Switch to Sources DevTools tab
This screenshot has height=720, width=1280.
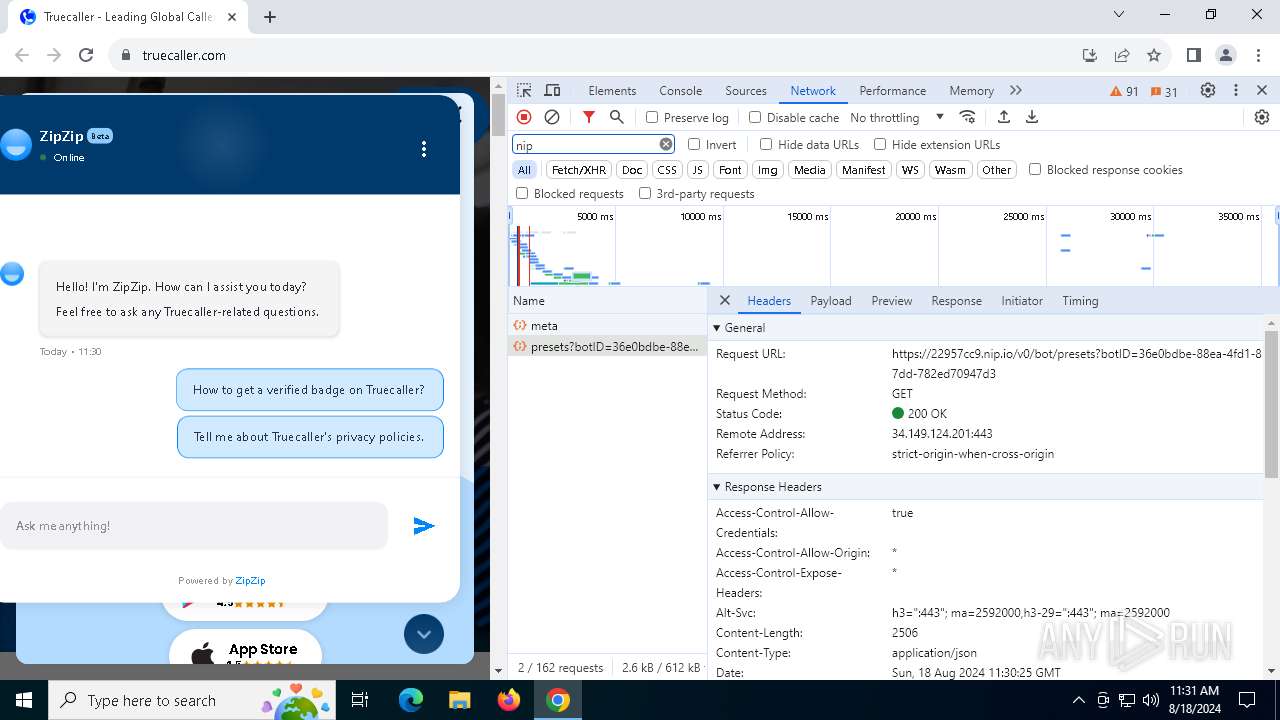click(746, 90)
